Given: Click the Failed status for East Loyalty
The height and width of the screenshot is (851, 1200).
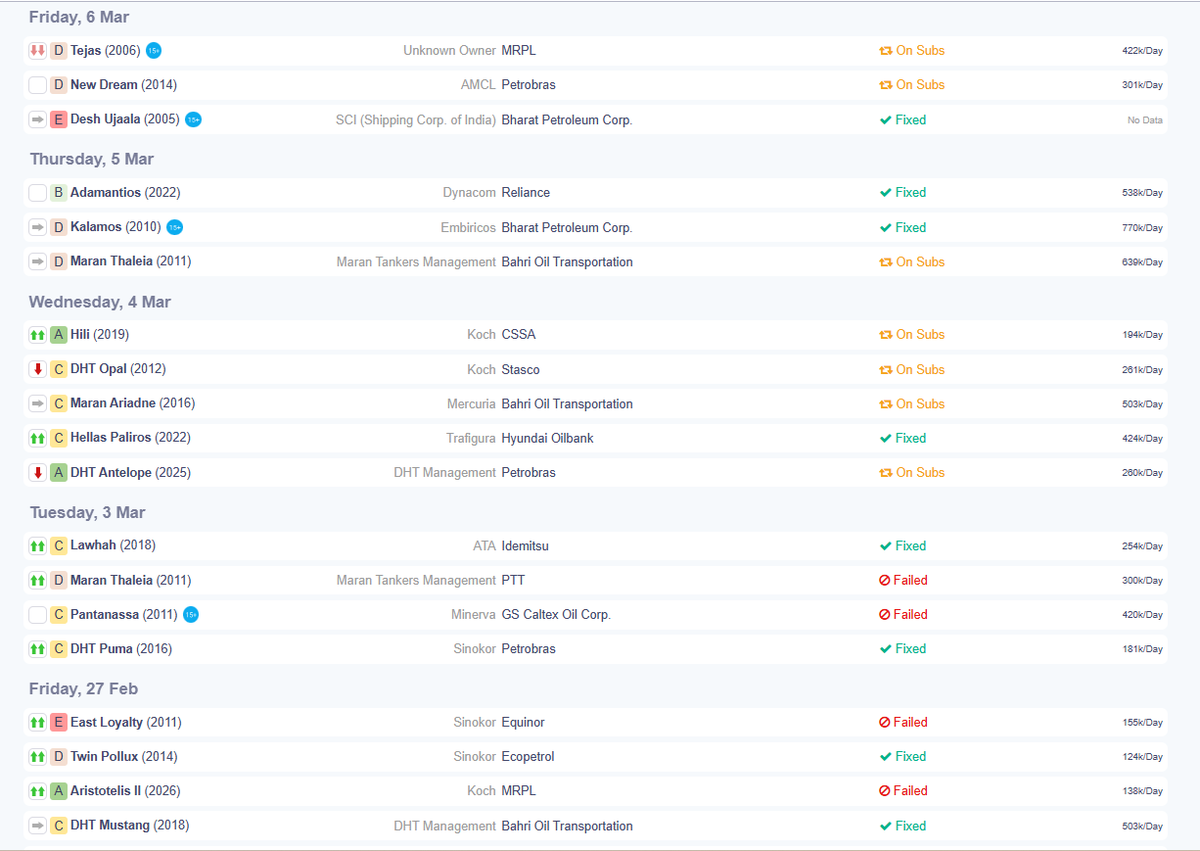Looking at the screenshot, I should tap(903, 723).
